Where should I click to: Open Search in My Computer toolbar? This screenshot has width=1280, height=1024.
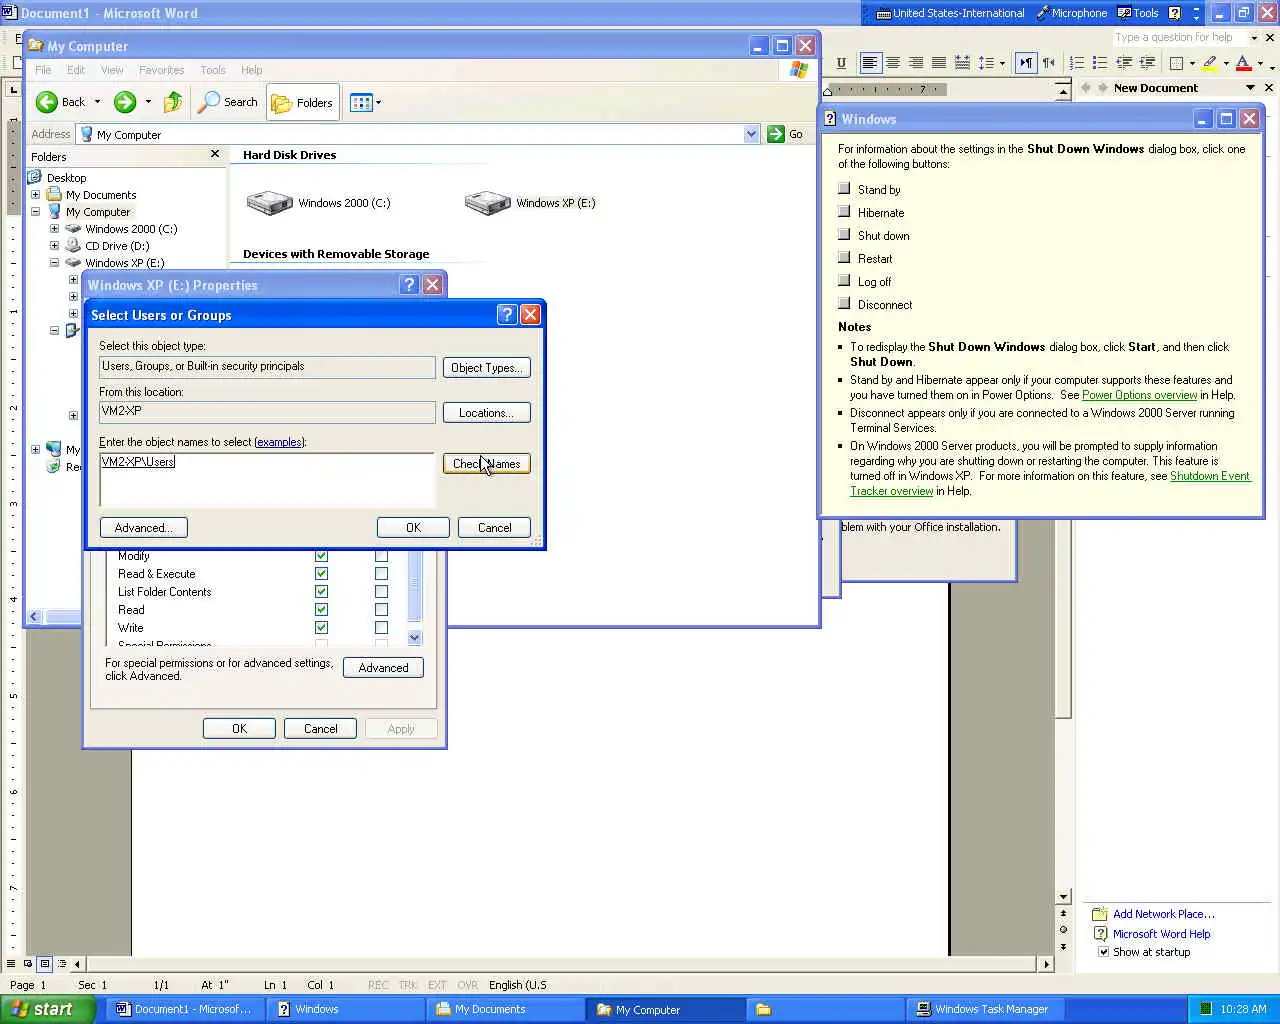228,102
